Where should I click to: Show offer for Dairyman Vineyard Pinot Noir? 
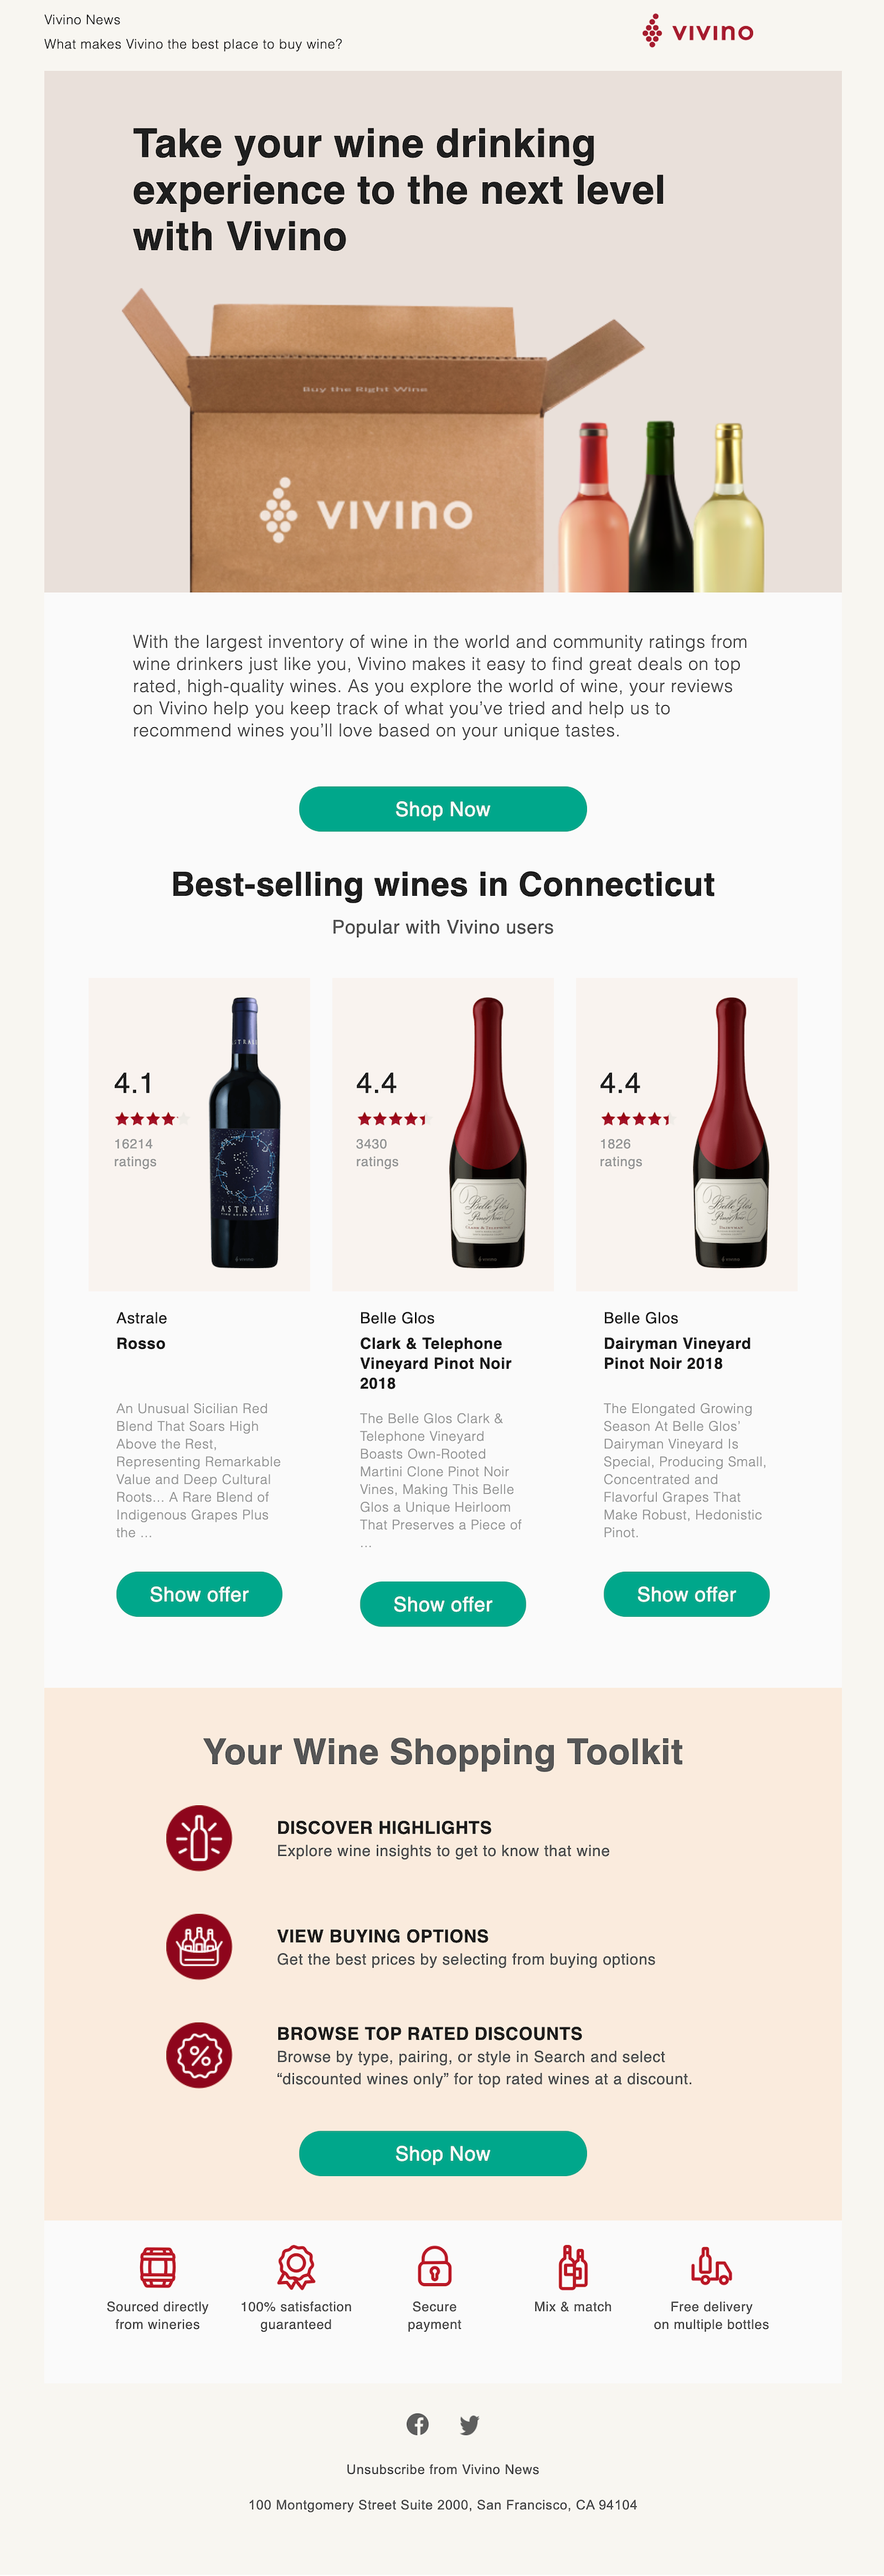point(686,1594)
